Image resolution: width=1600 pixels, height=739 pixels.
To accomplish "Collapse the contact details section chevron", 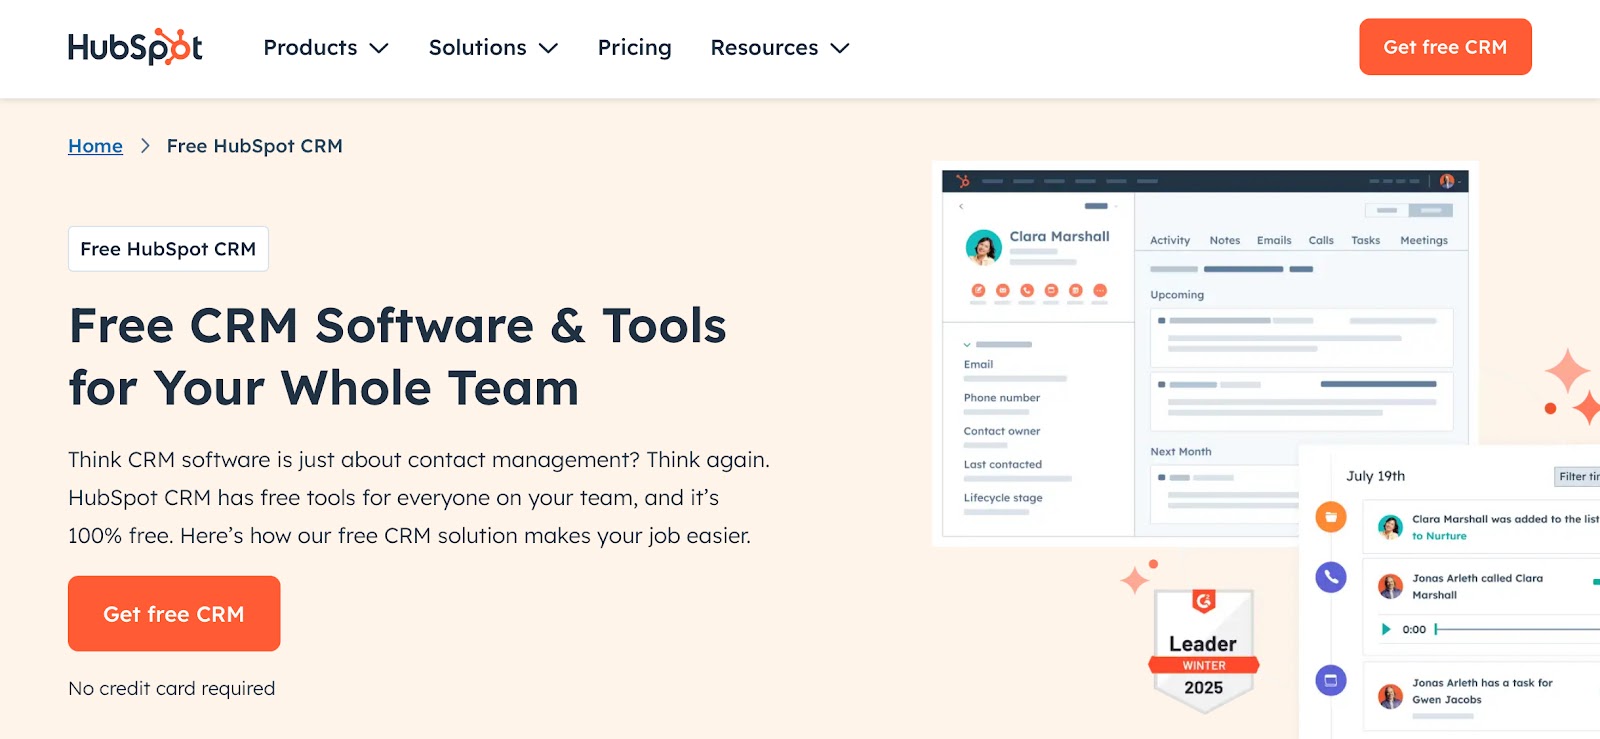I will (x=967, y=344).
